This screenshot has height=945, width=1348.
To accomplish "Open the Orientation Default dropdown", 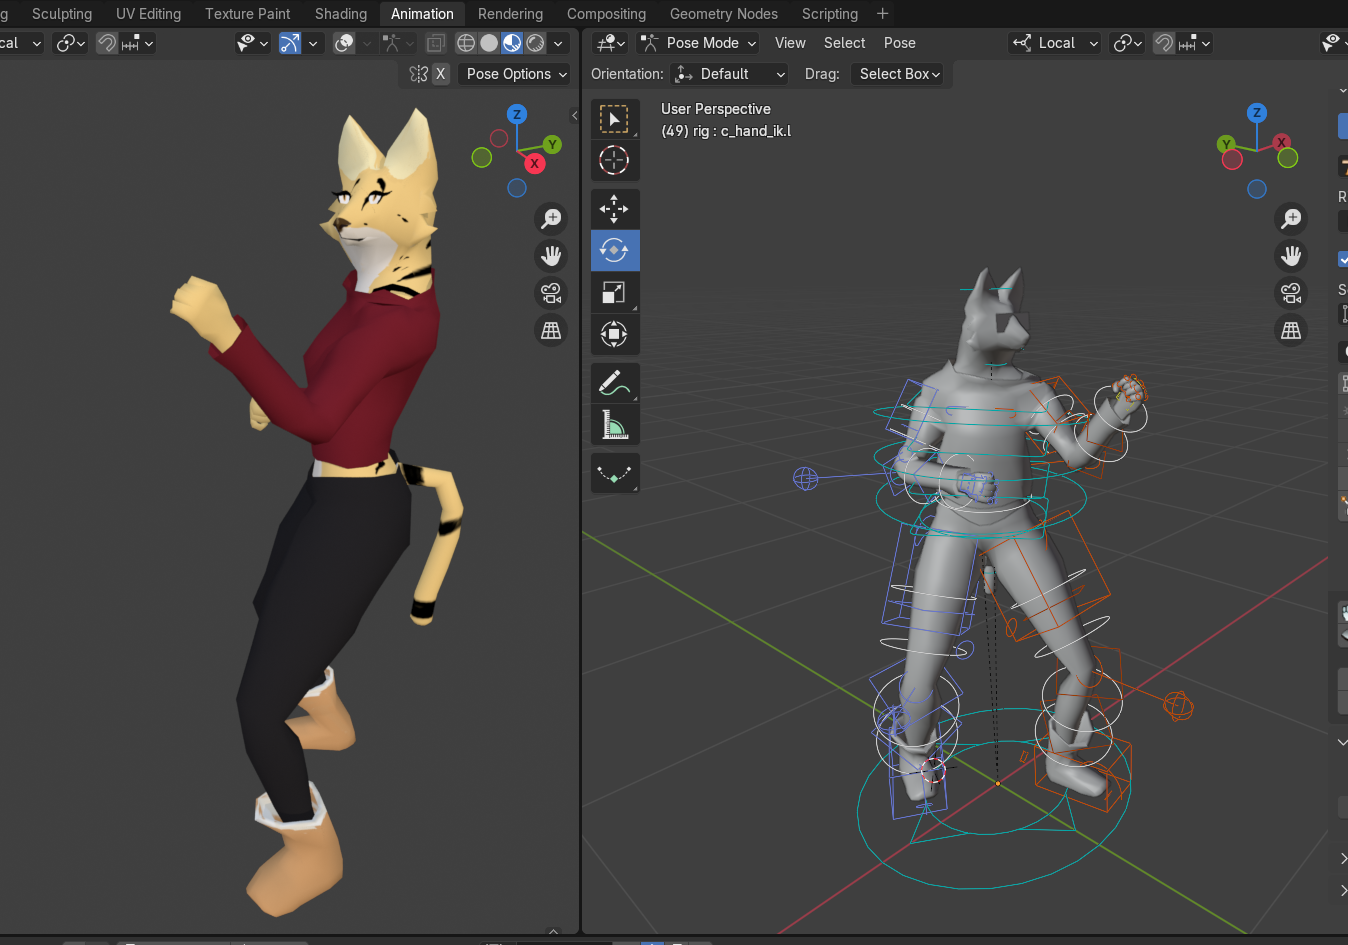I will (x=731, y=74).
